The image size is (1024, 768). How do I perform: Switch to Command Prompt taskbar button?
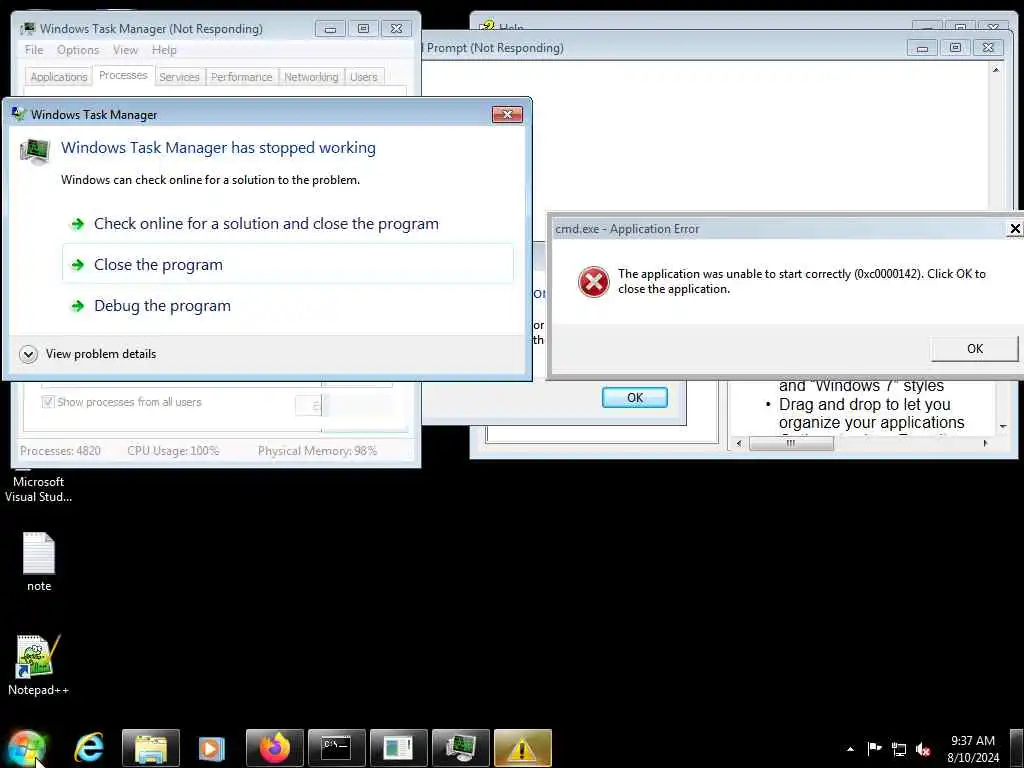[336, 748]
